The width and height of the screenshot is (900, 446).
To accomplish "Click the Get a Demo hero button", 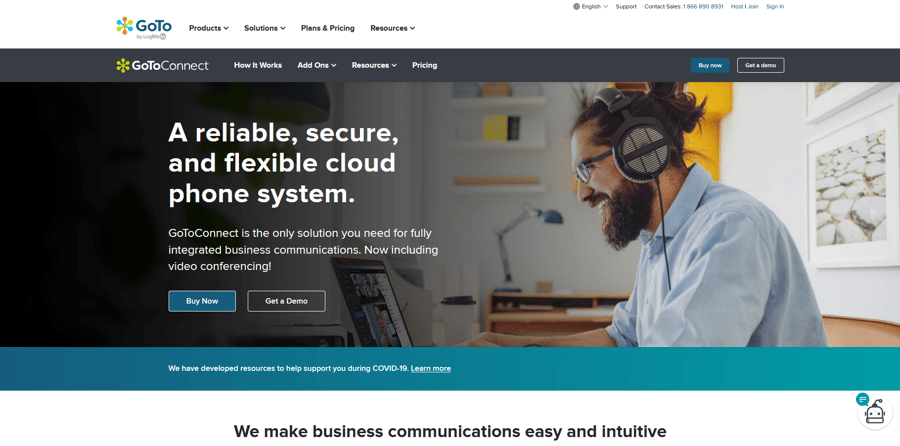I will pyautogui.click(x=286, y=301).
